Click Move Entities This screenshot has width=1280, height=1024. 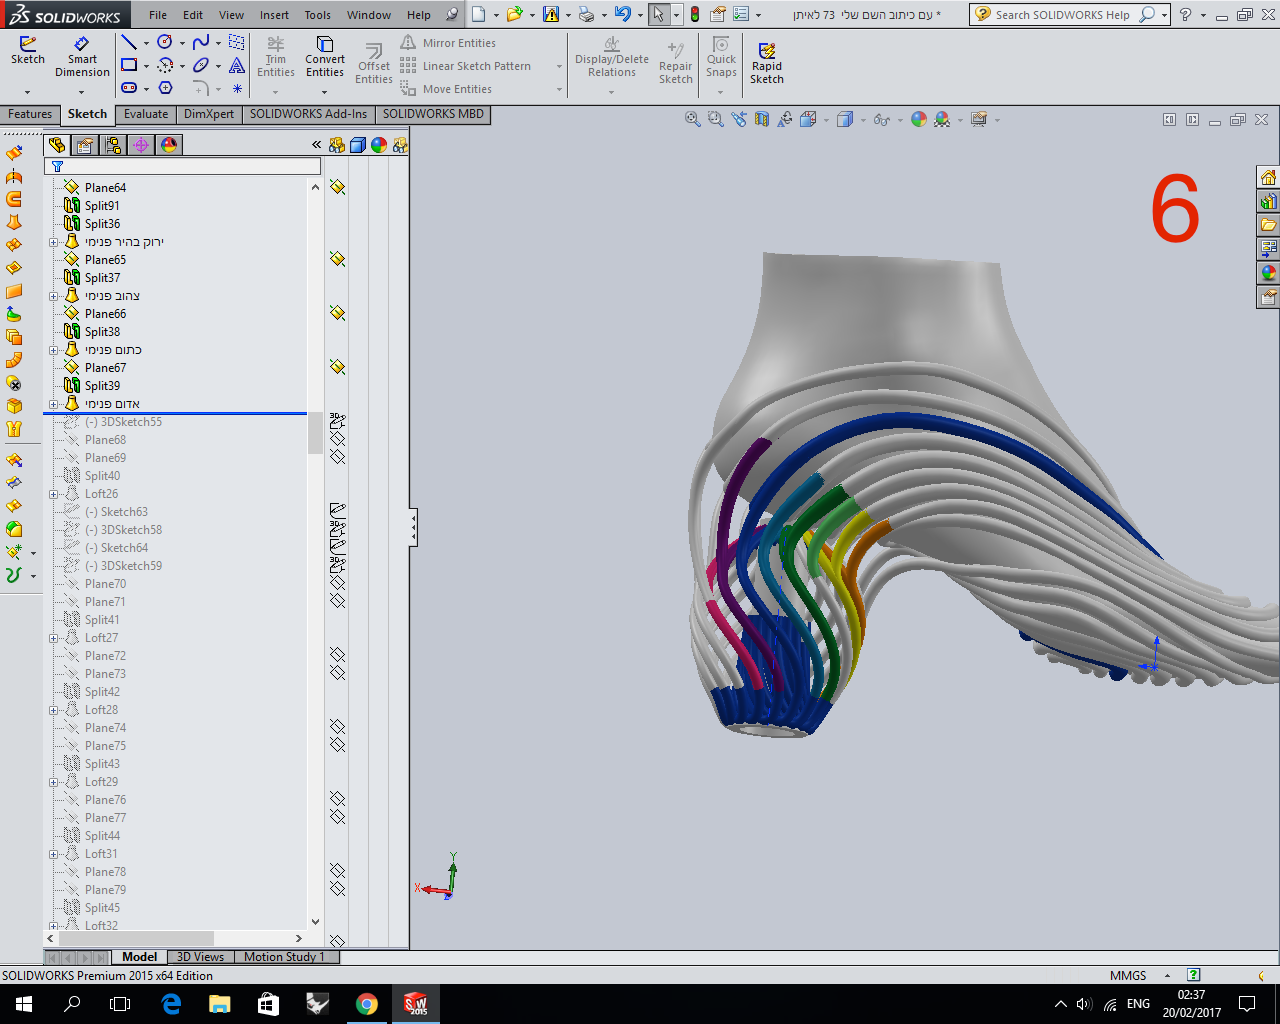[x=446, y=89]
